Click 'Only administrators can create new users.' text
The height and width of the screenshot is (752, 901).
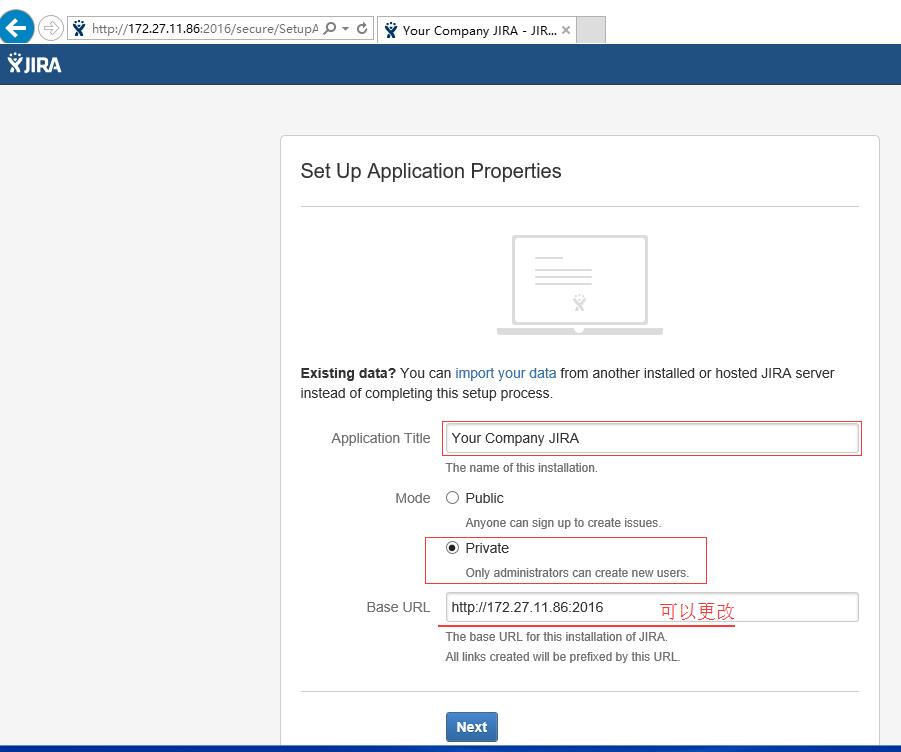tap(577, 573)
